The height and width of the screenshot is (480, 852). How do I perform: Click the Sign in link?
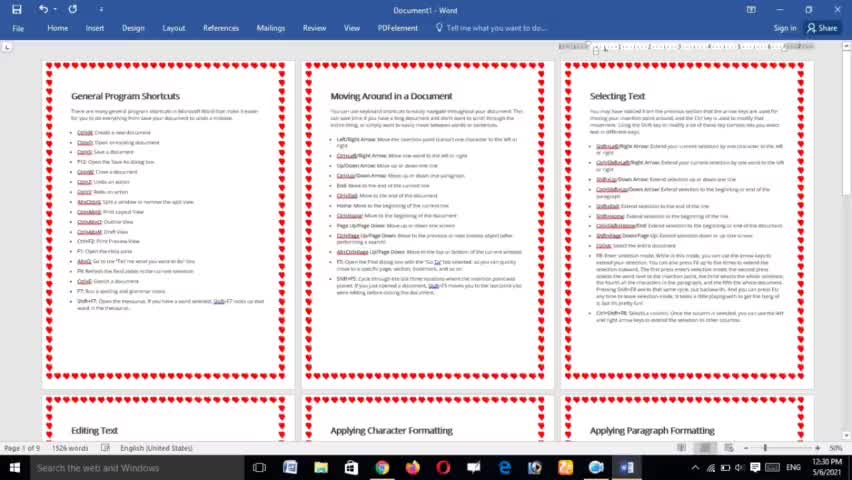pos(785,28)
